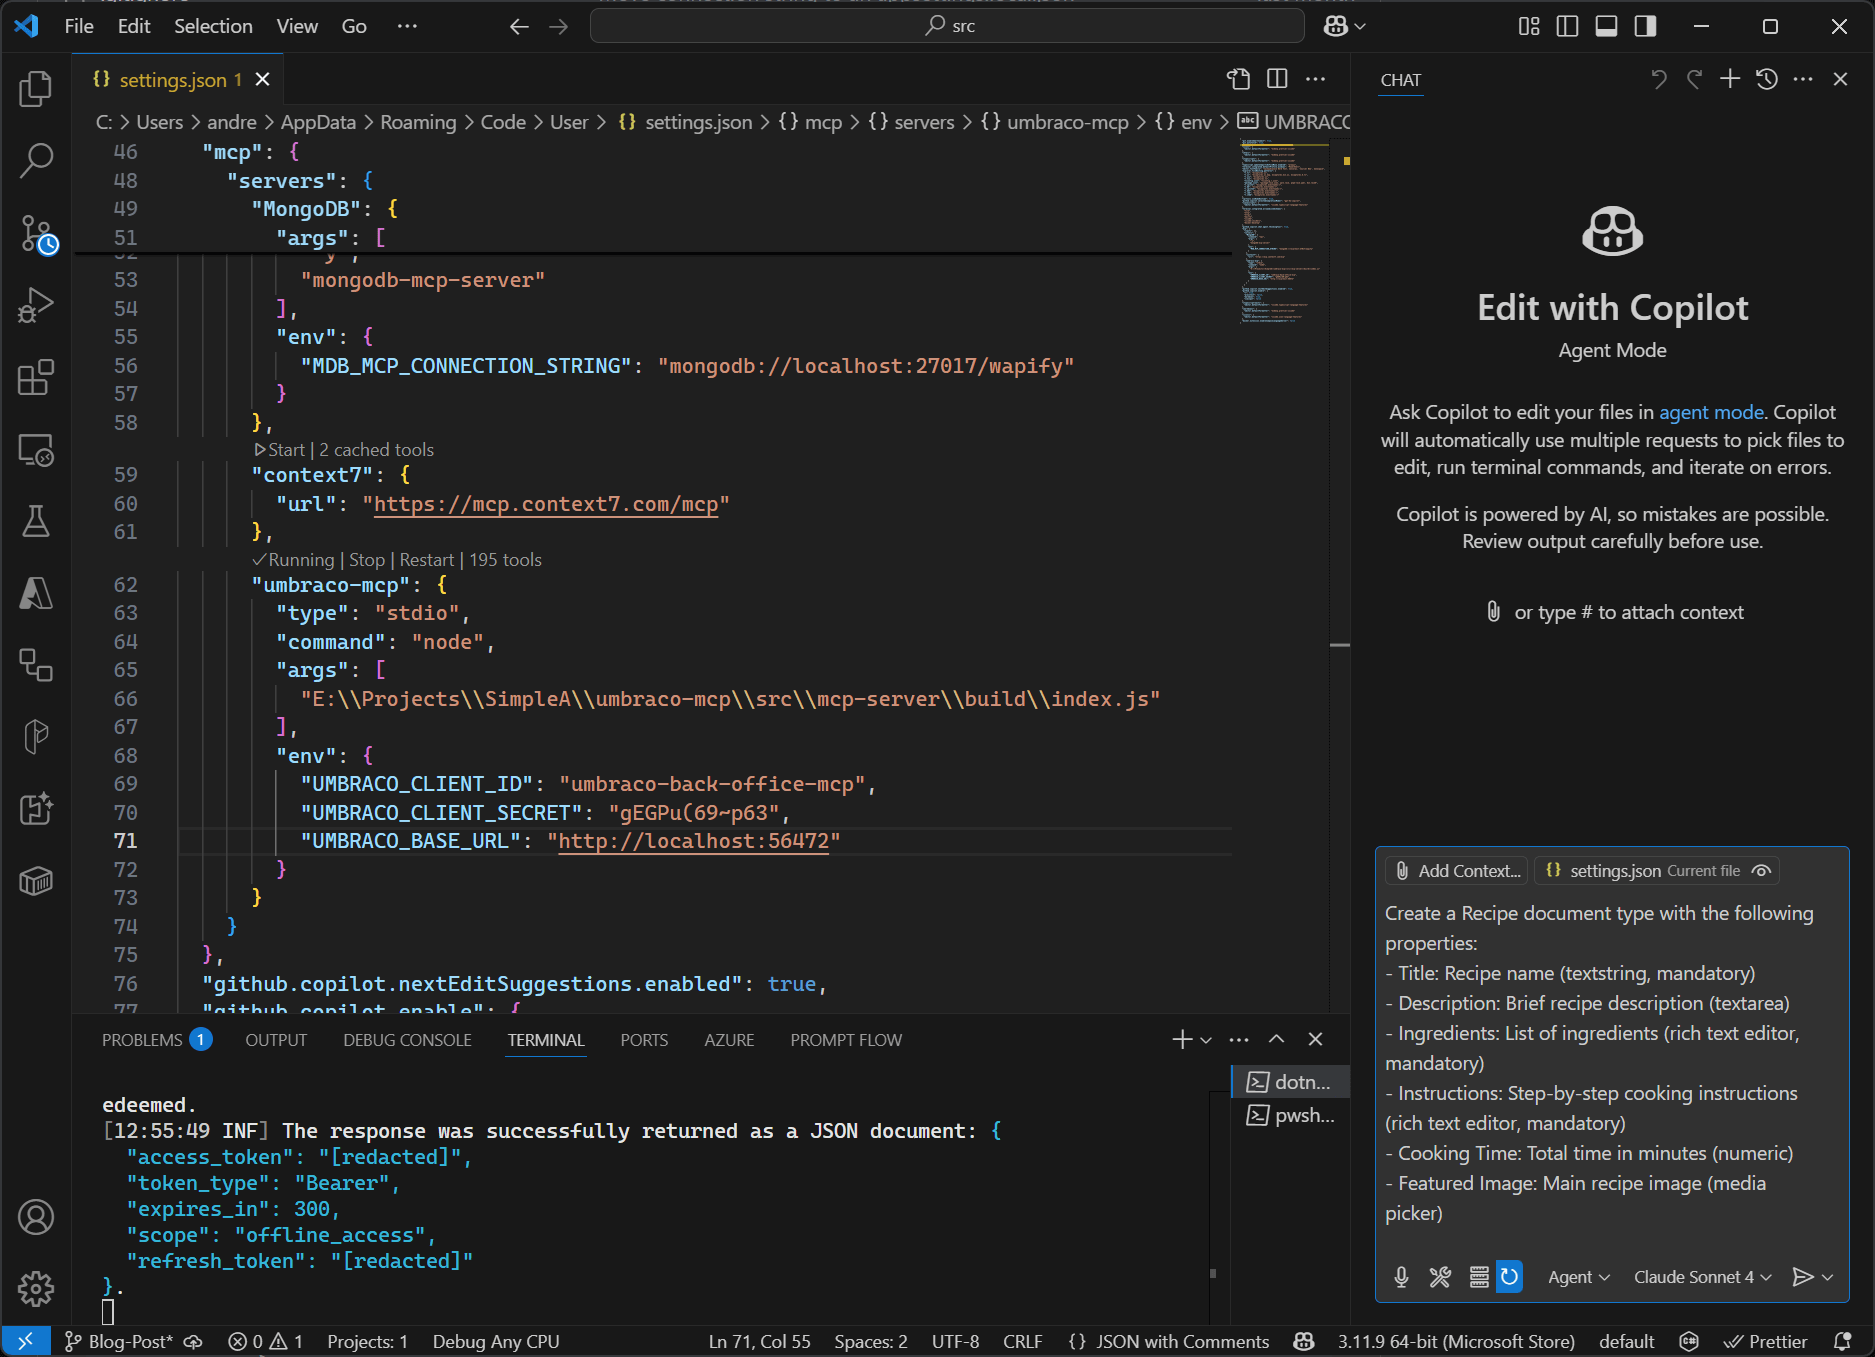Viewport: 1875px width, 1357px height.
Task: Restart the umbraco-mcp server
Action: (x=427, y=560)
